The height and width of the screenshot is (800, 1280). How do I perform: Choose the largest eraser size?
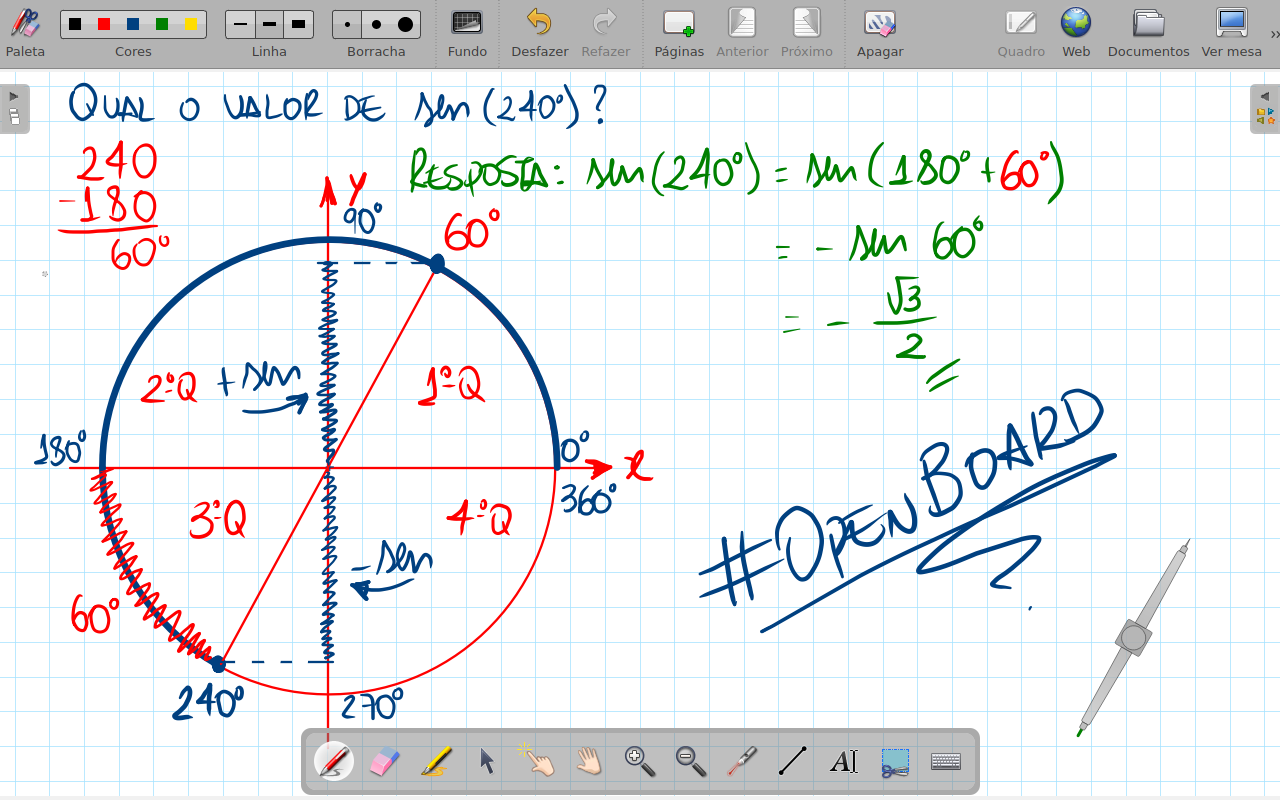[405, 24]
